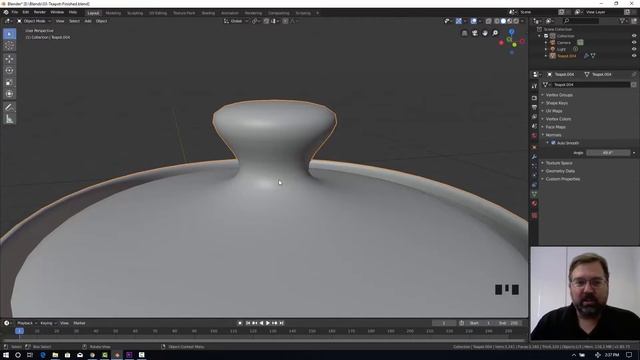The height and width of the screenshot is (360, 640).
Task: Open the Particles properties tab
Action: pos(534,166)
